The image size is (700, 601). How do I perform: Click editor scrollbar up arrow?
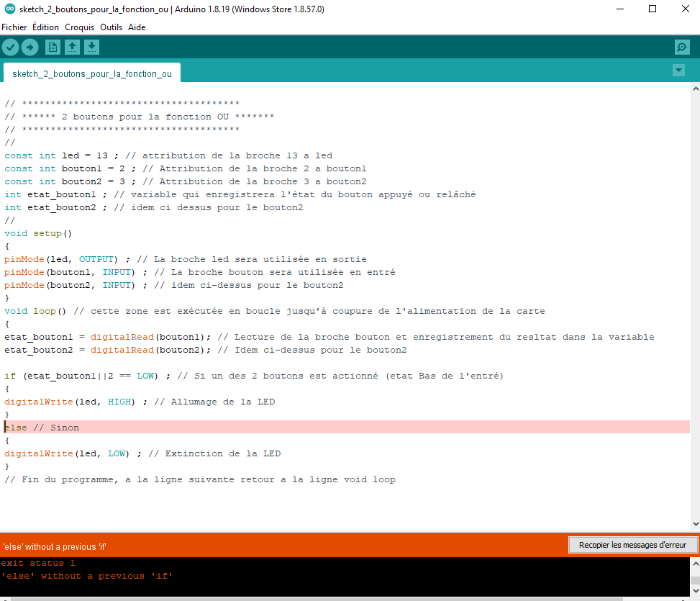(695, 89)
